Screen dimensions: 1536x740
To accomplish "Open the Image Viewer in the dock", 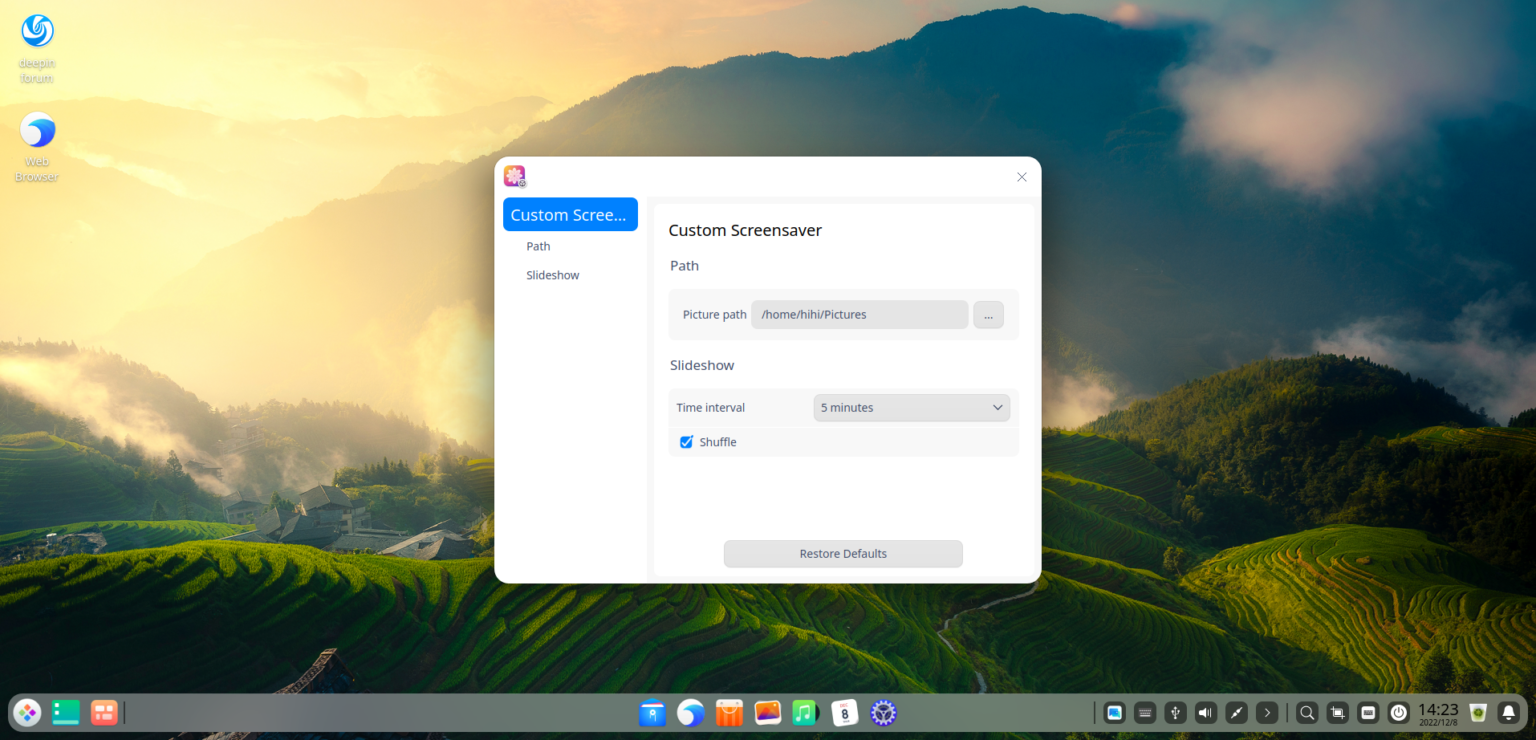I will tap(767, 712).
